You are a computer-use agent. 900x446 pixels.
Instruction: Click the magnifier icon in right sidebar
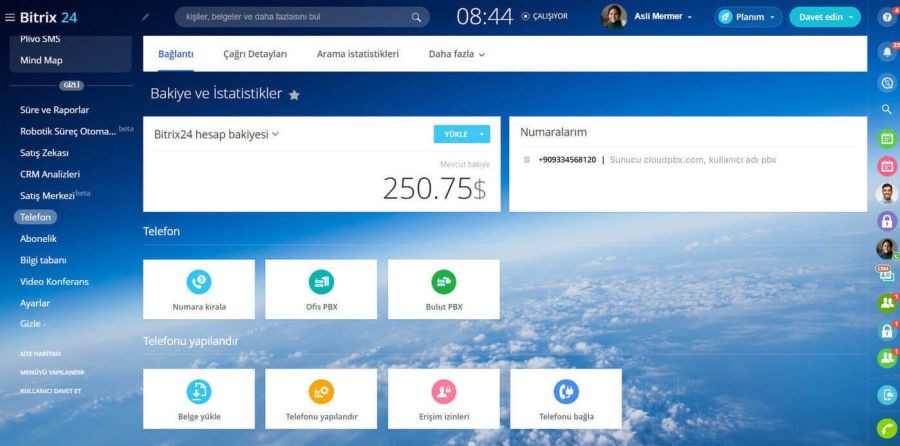pos(887,109)
